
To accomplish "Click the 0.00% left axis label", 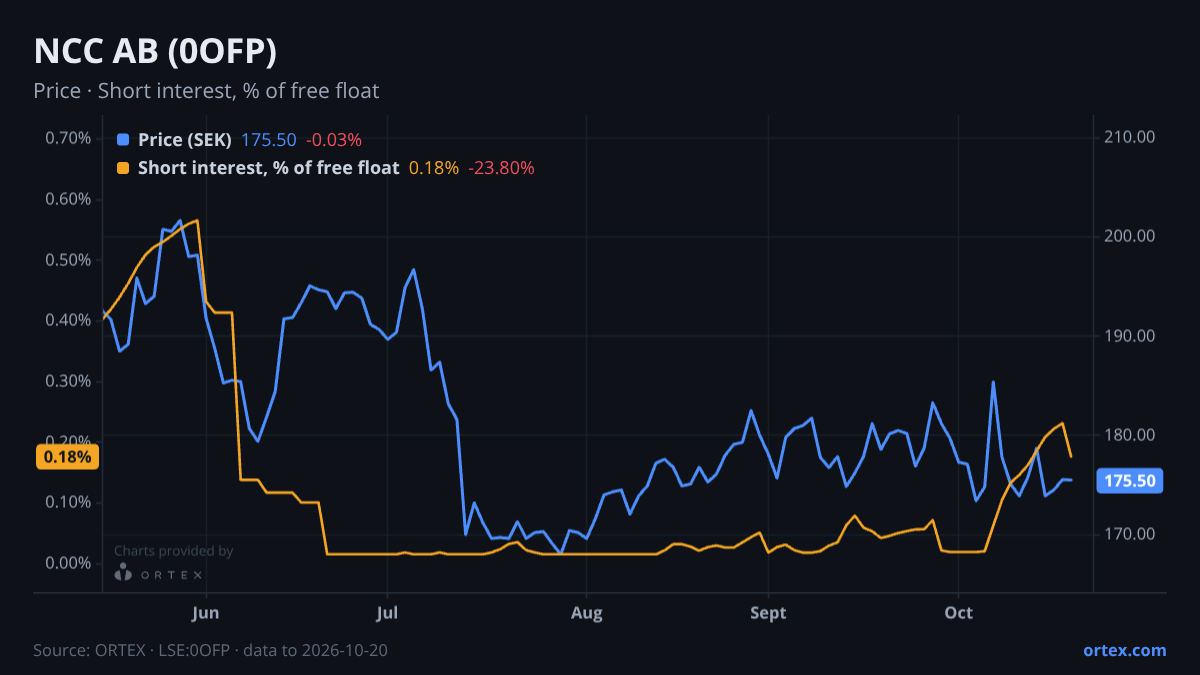I will tap(68, 563).
